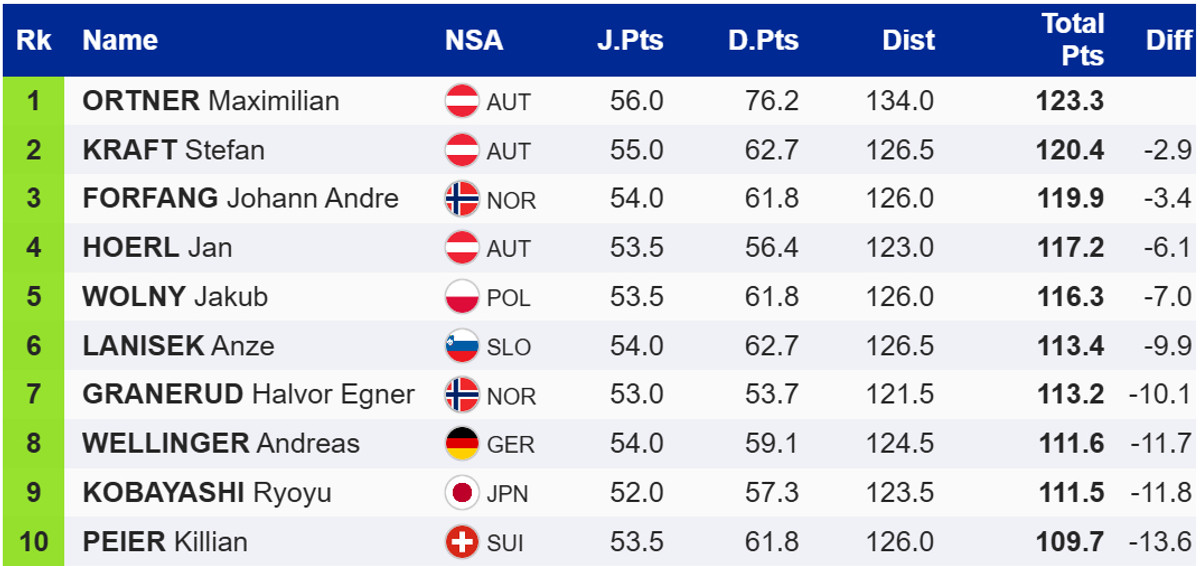Click the Norwegian flag in GRANERUD row

point(462,395)
